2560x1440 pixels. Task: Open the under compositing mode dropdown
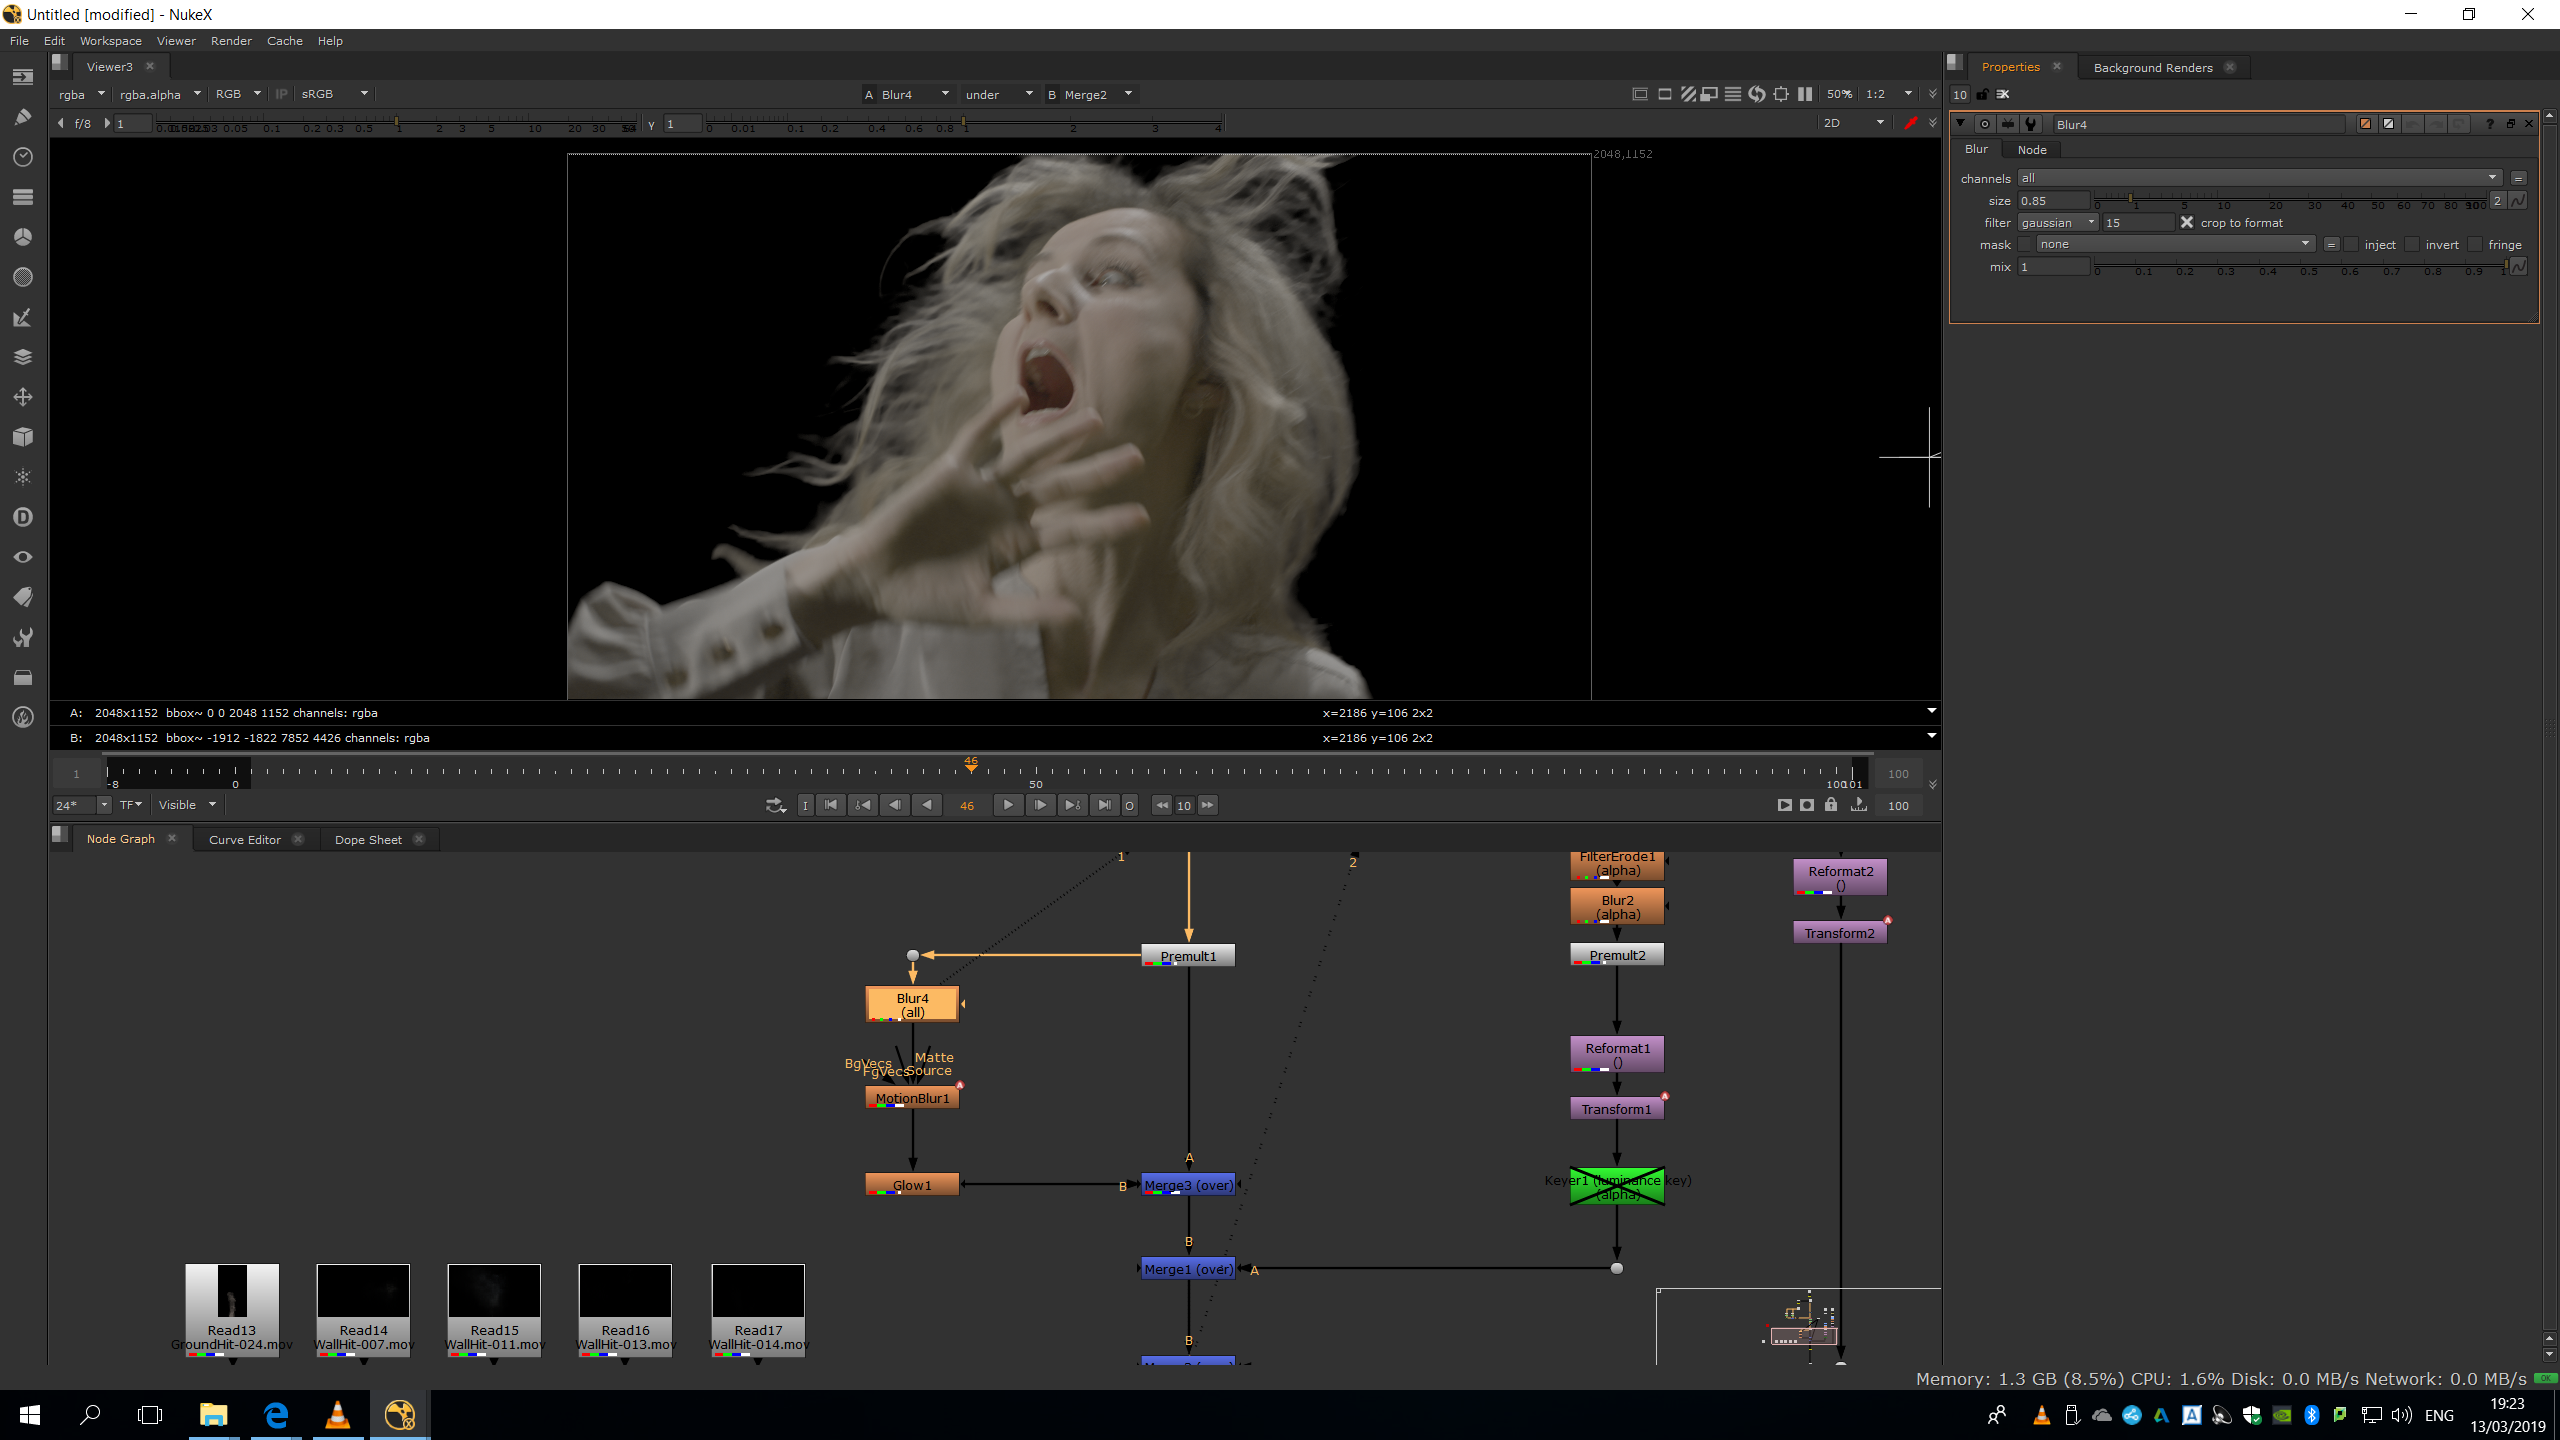coord(998,94)
